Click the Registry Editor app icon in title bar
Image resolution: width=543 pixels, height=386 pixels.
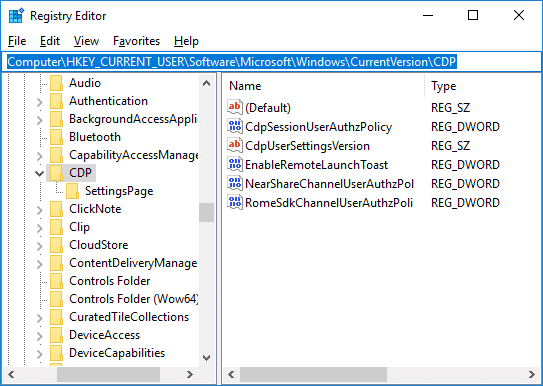[16, 16]
